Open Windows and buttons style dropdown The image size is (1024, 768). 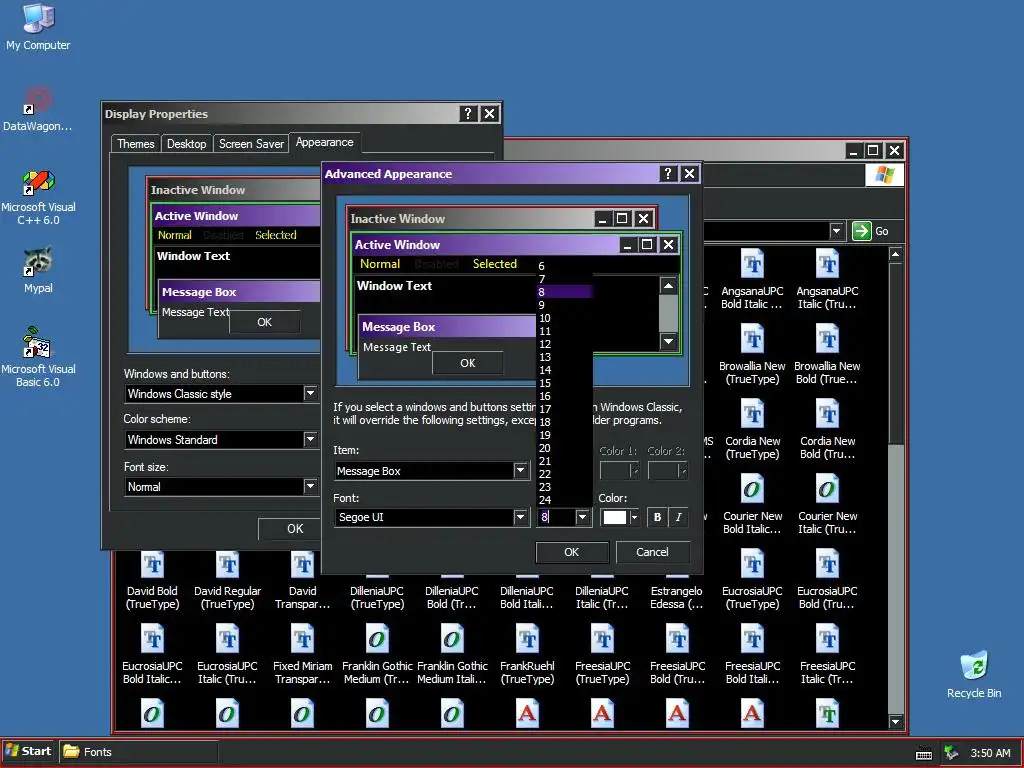[310, 393]
